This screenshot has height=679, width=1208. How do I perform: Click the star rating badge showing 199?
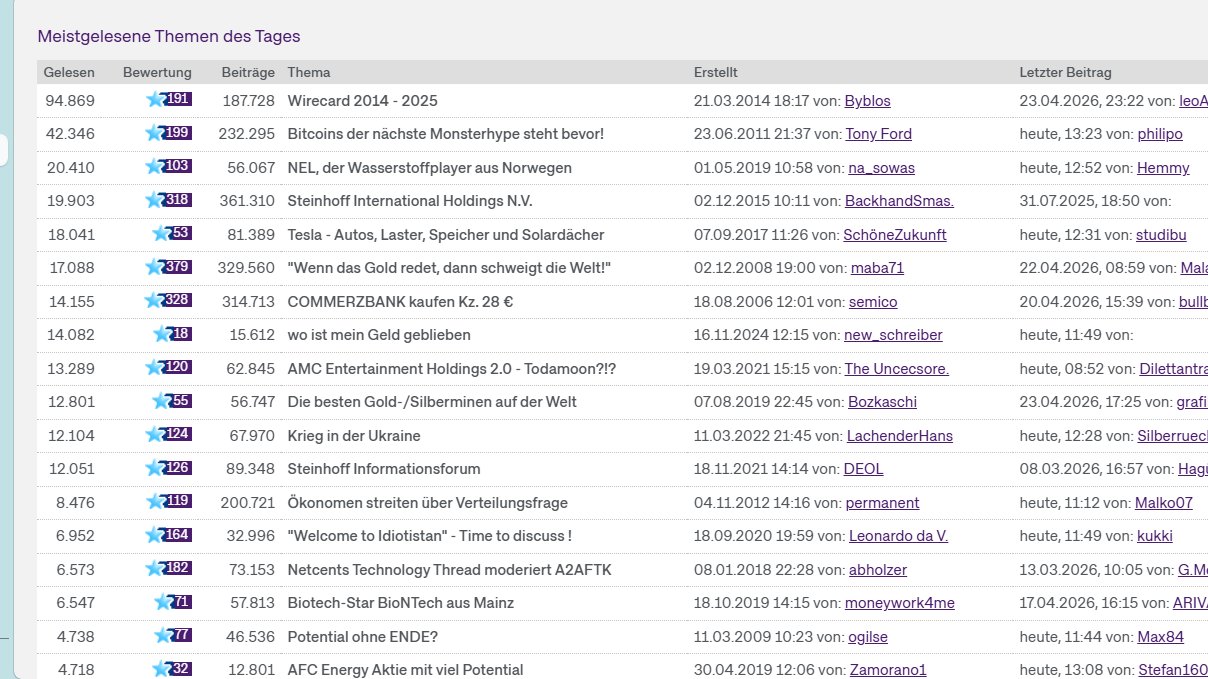tap(167, 134)
